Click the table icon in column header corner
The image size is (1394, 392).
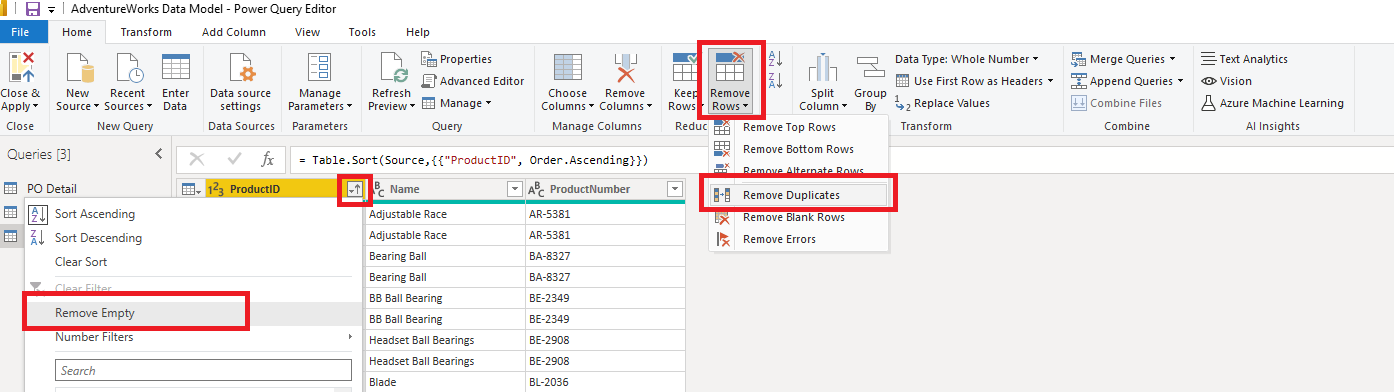coord(190,189)
